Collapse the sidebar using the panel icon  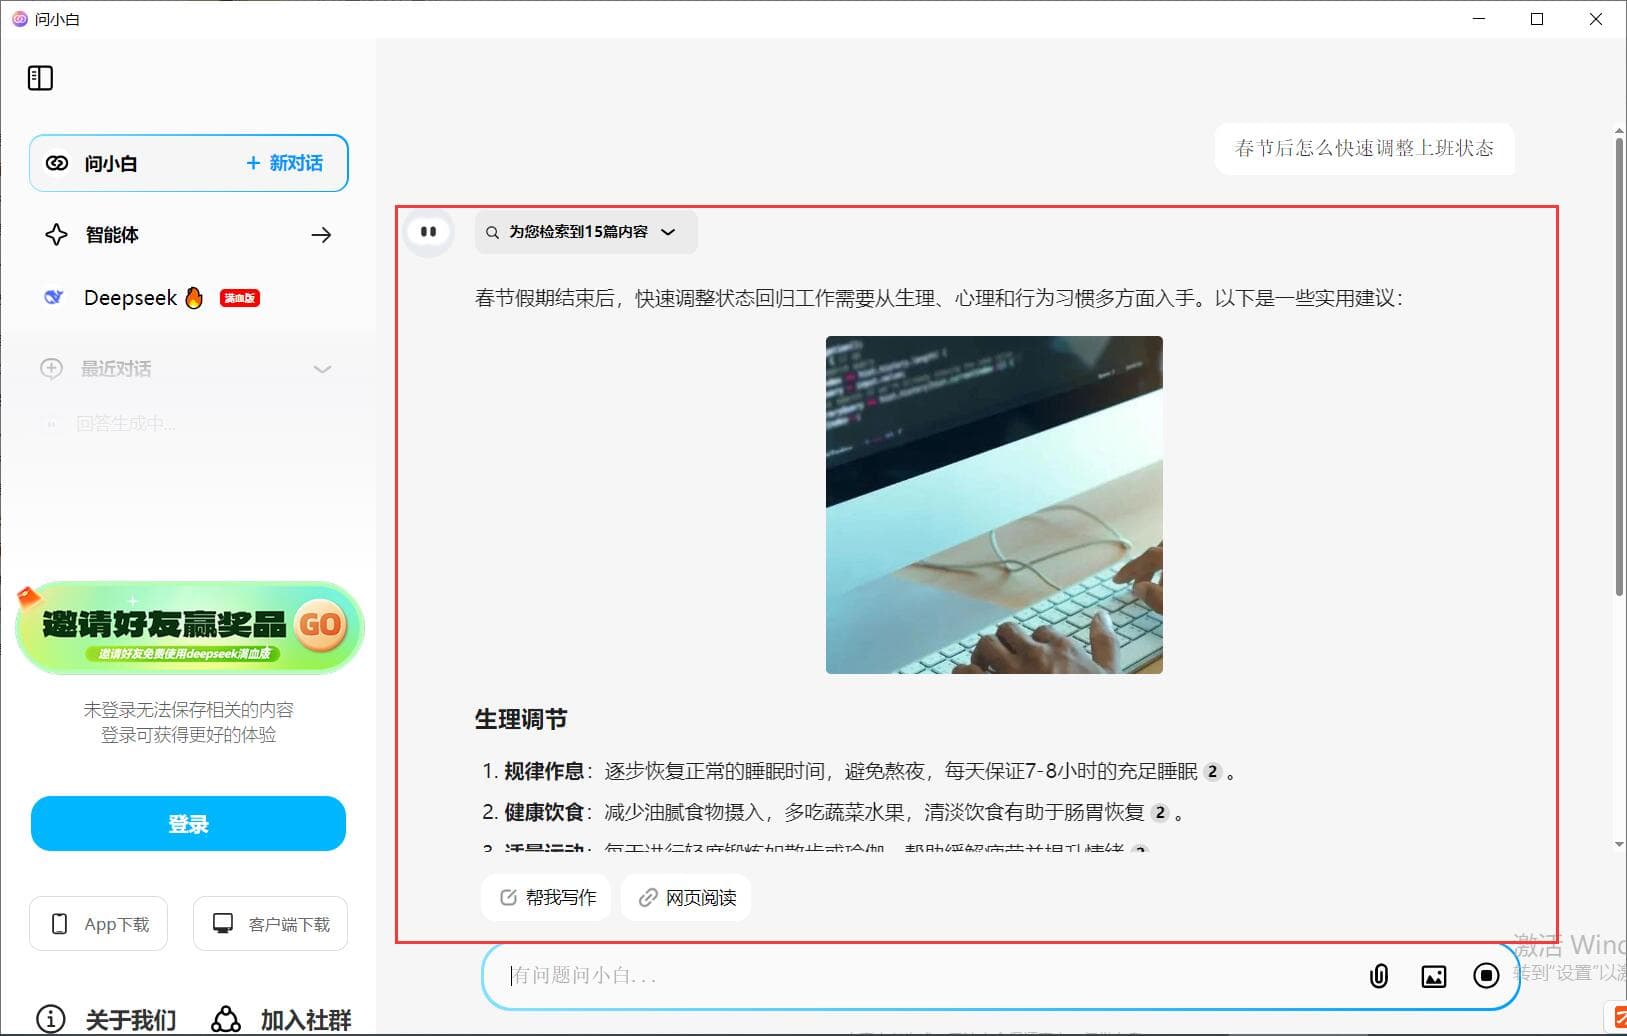(40, 77)
